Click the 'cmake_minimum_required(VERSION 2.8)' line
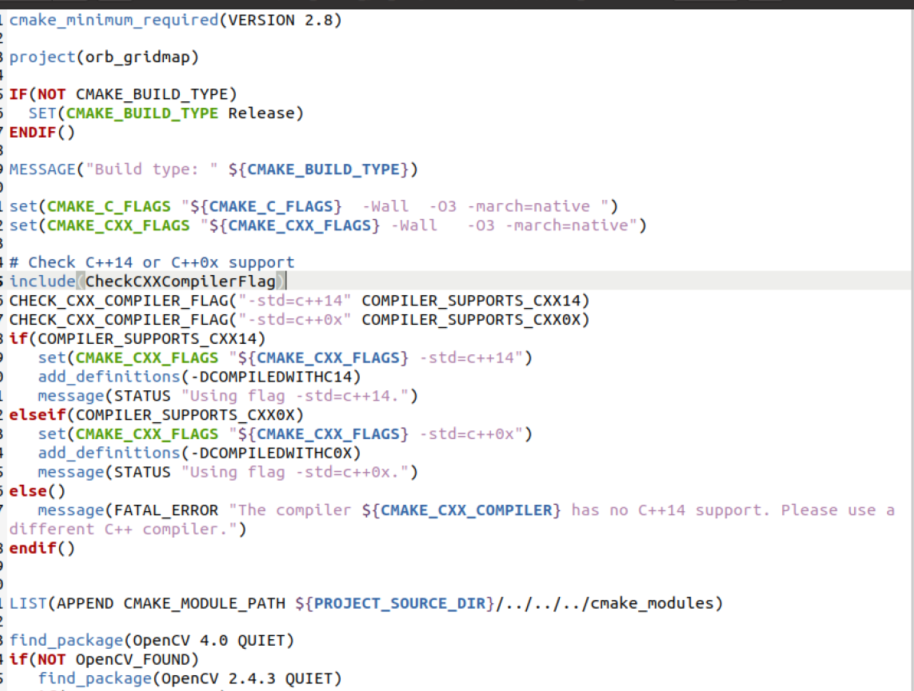The width and height of the screenshot is (914, 691). (x=175, y=20)
